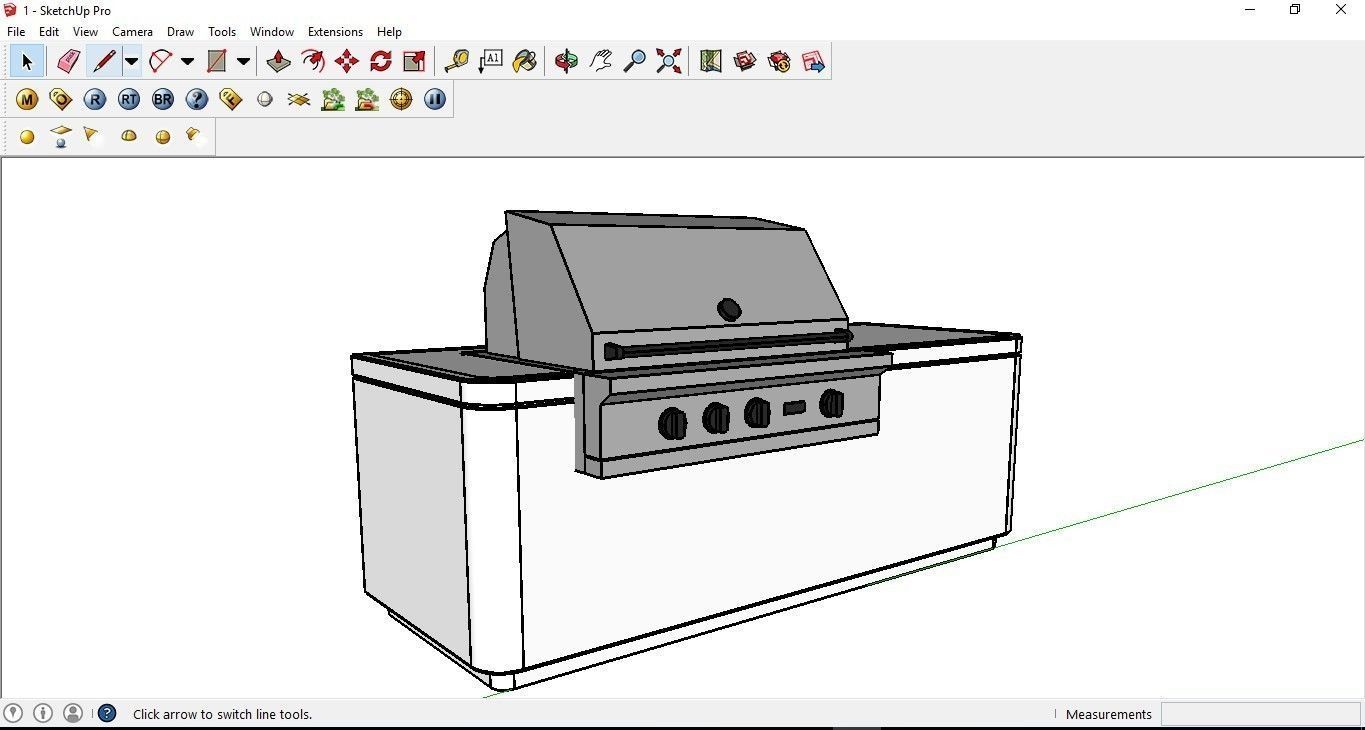
Task: Select the Pan hand tool
Action: (x=601, y=62)
